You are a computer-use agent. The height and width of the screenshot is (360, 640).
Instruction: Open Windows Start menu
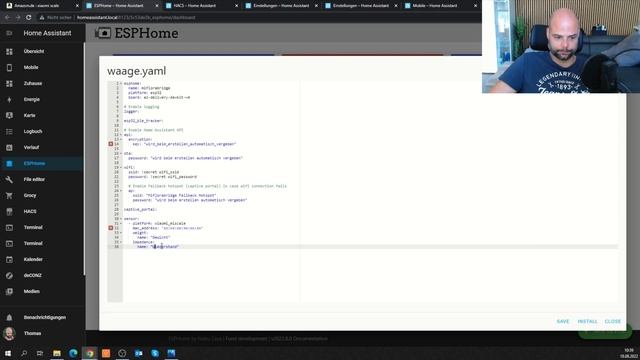(x=8, y=353)
